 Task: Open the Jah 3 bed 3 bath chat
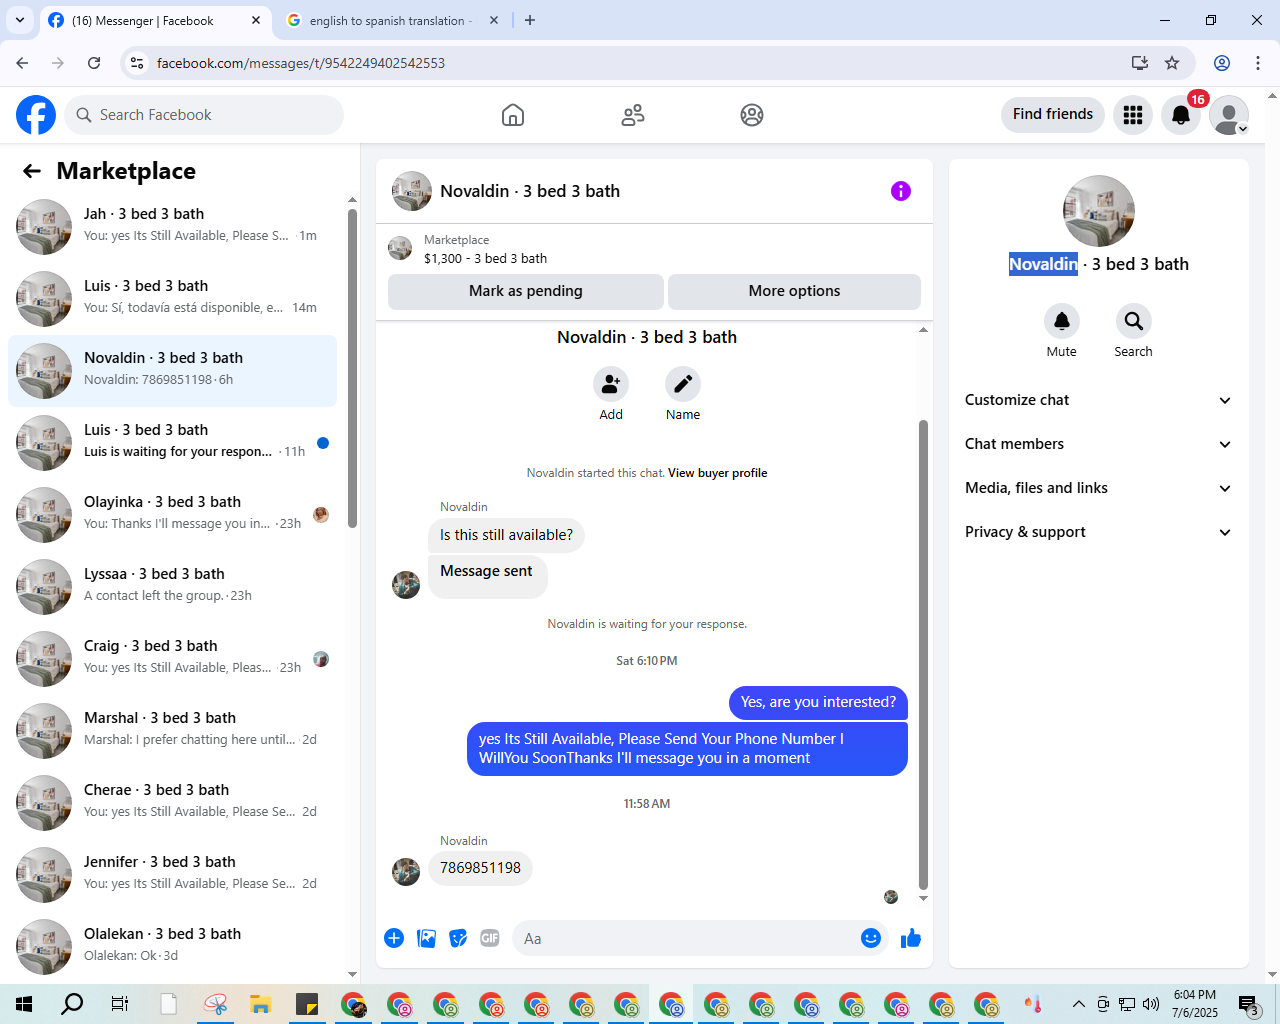coord(172,227)
